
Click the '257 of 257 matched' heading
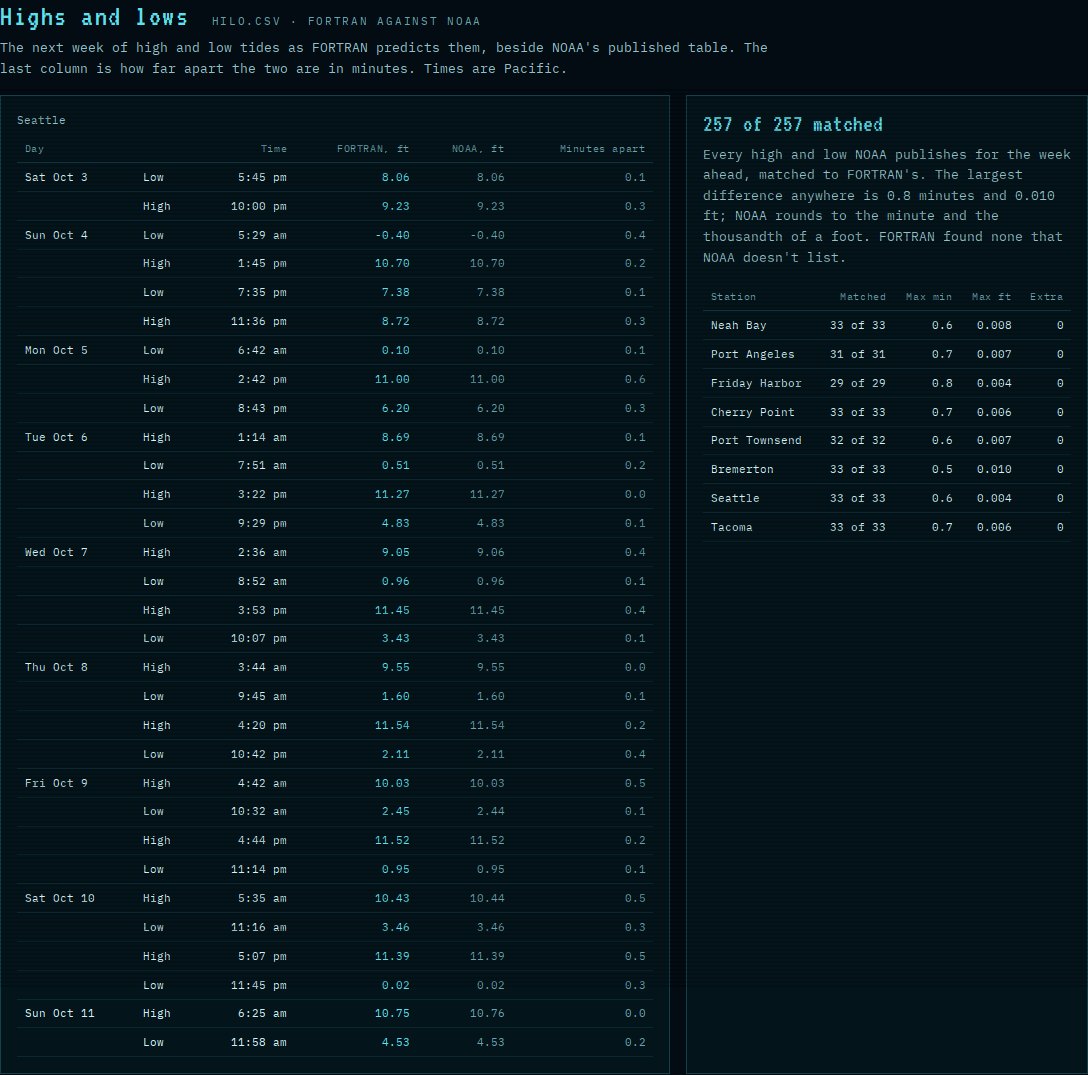pyautogui.click(x=792, y=125)
